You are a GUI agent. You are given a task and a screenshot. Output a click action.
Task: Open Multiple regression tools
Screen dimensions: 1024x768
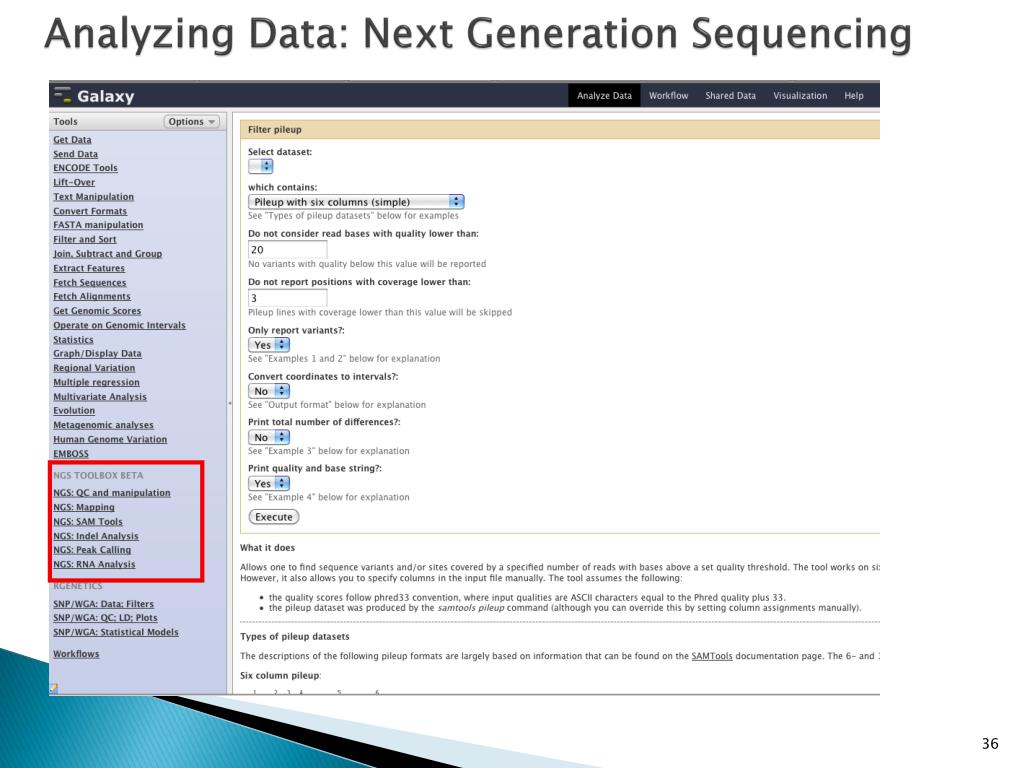click(96, 382)
